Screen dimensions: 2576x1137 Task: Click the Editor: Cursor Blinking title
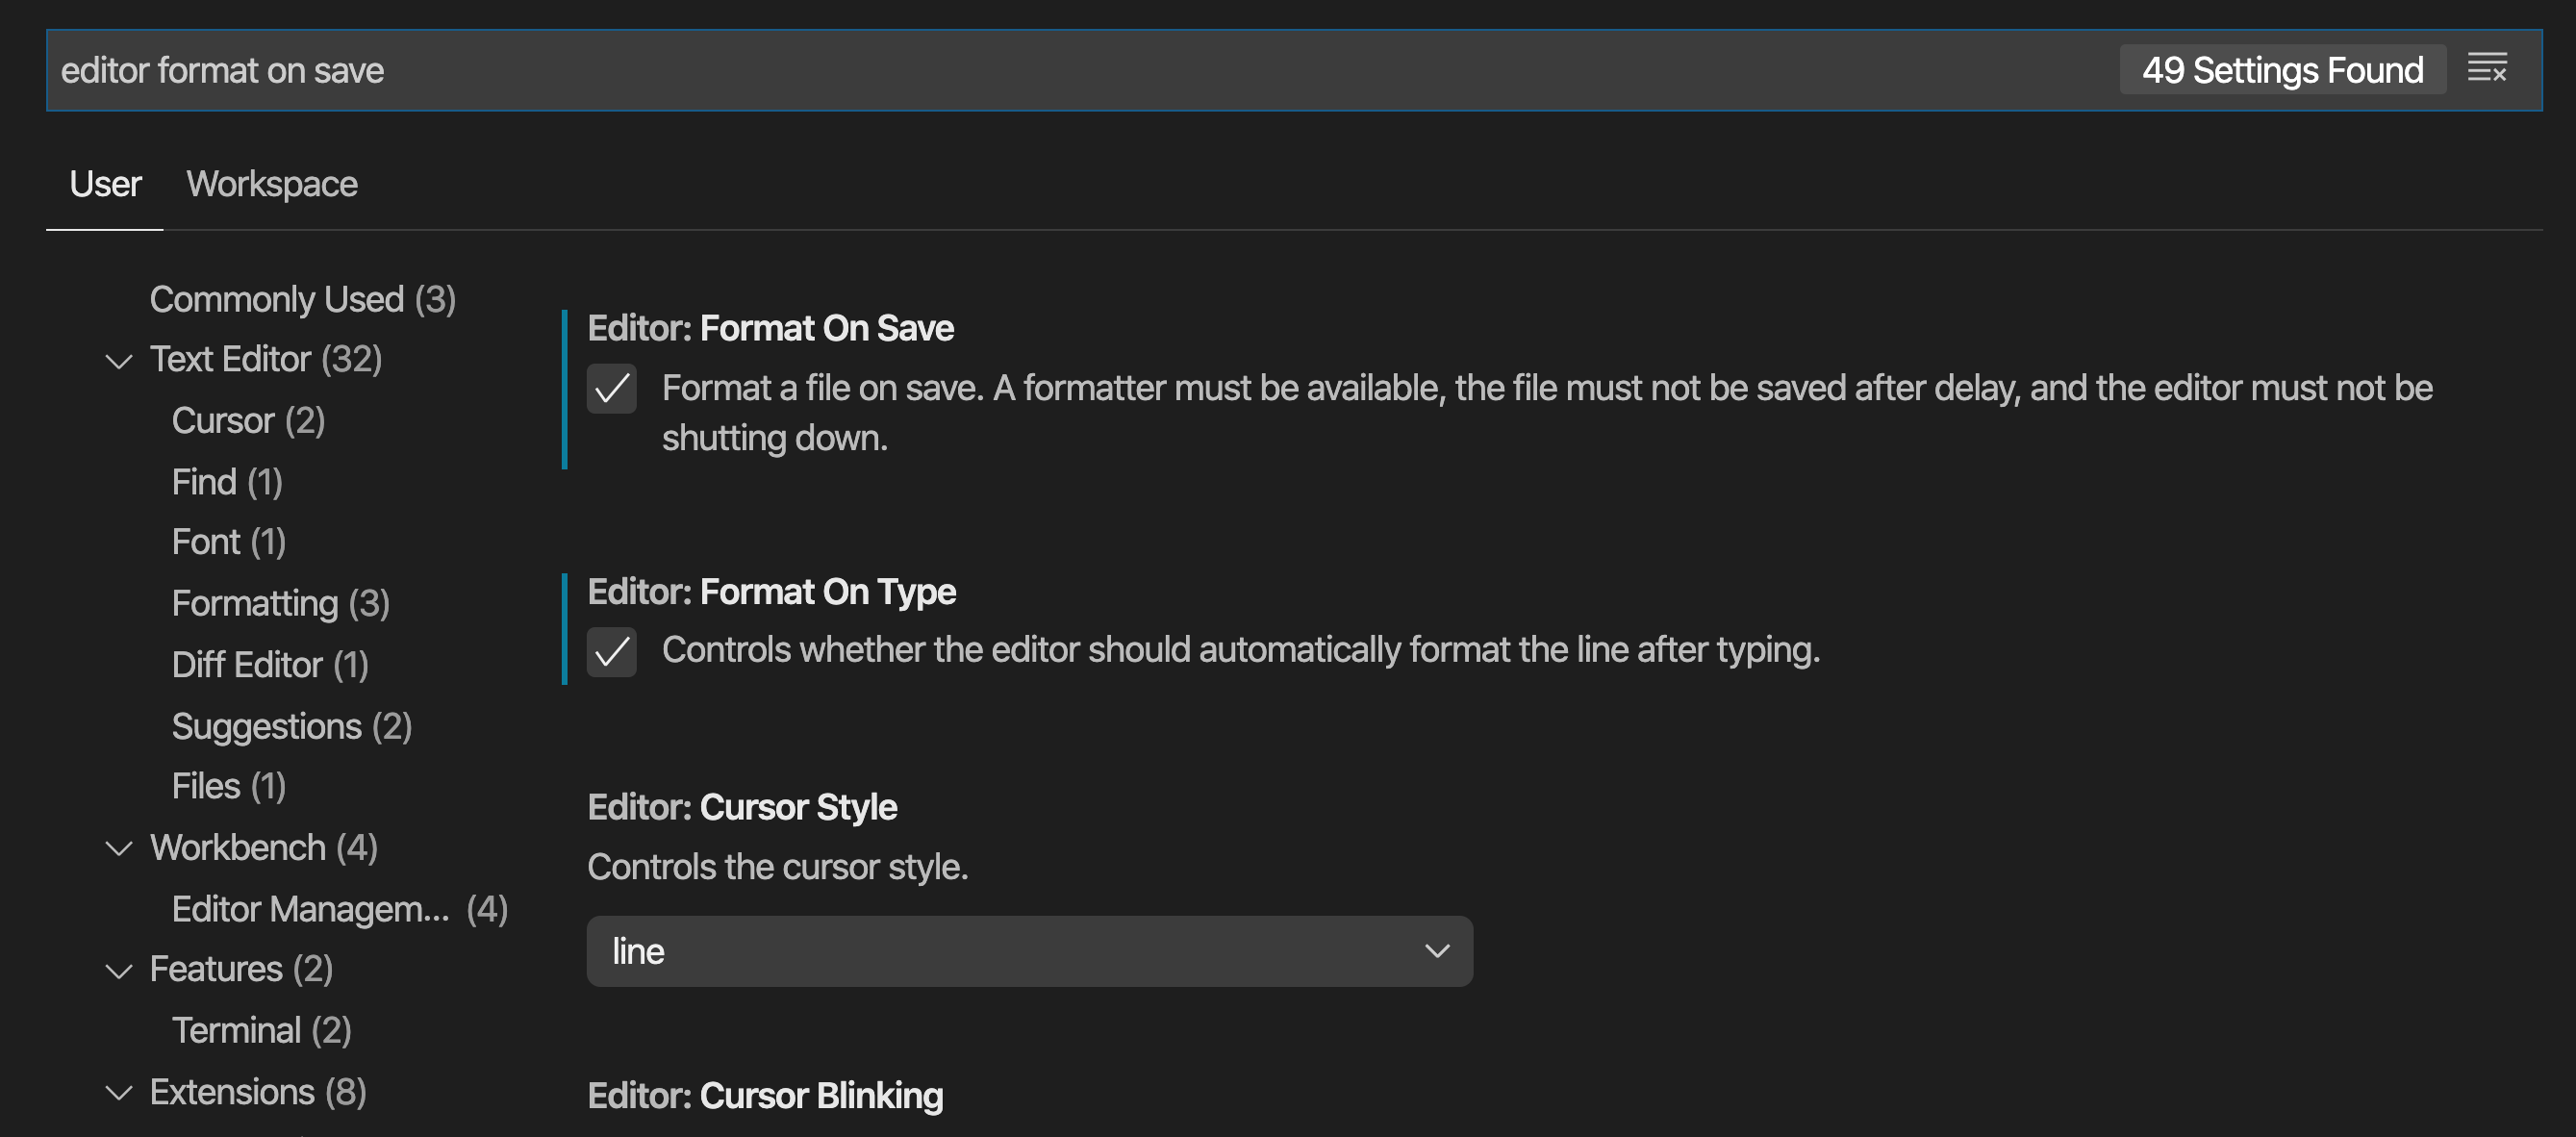[x=765, y=1096]
